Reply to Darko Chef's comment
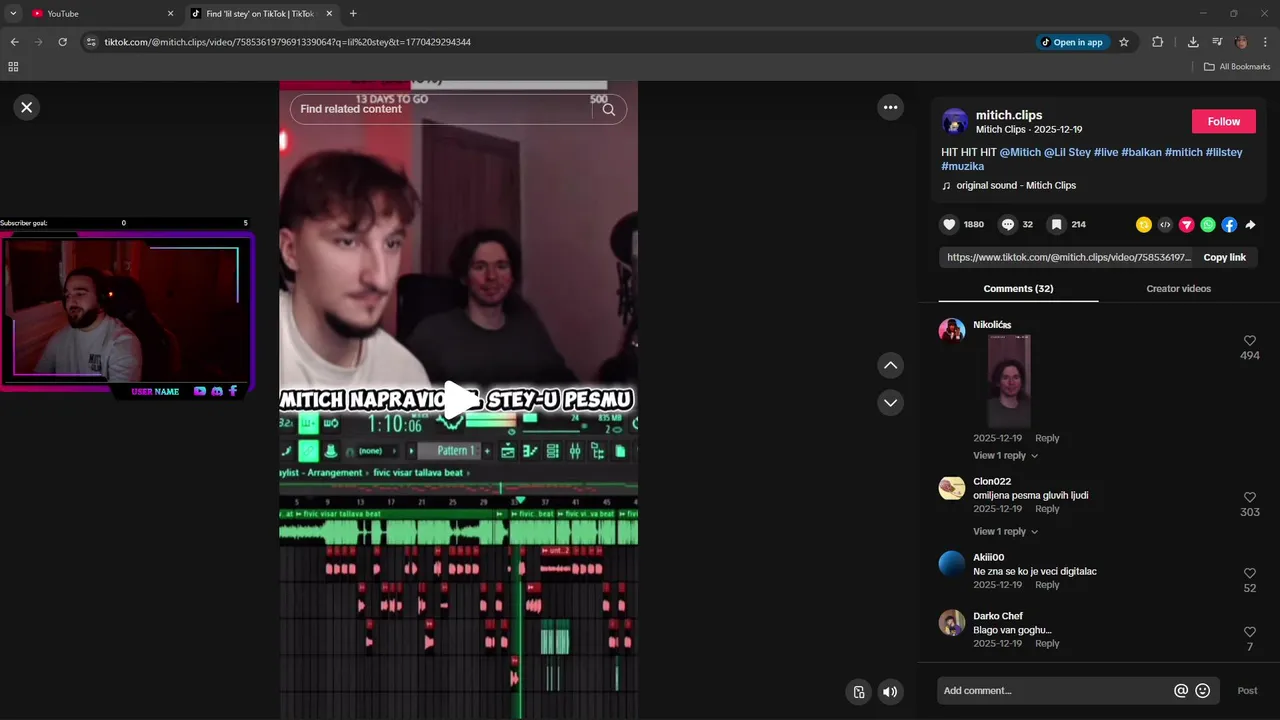Screen dimensions: 1280x720 pos(1047,644)
